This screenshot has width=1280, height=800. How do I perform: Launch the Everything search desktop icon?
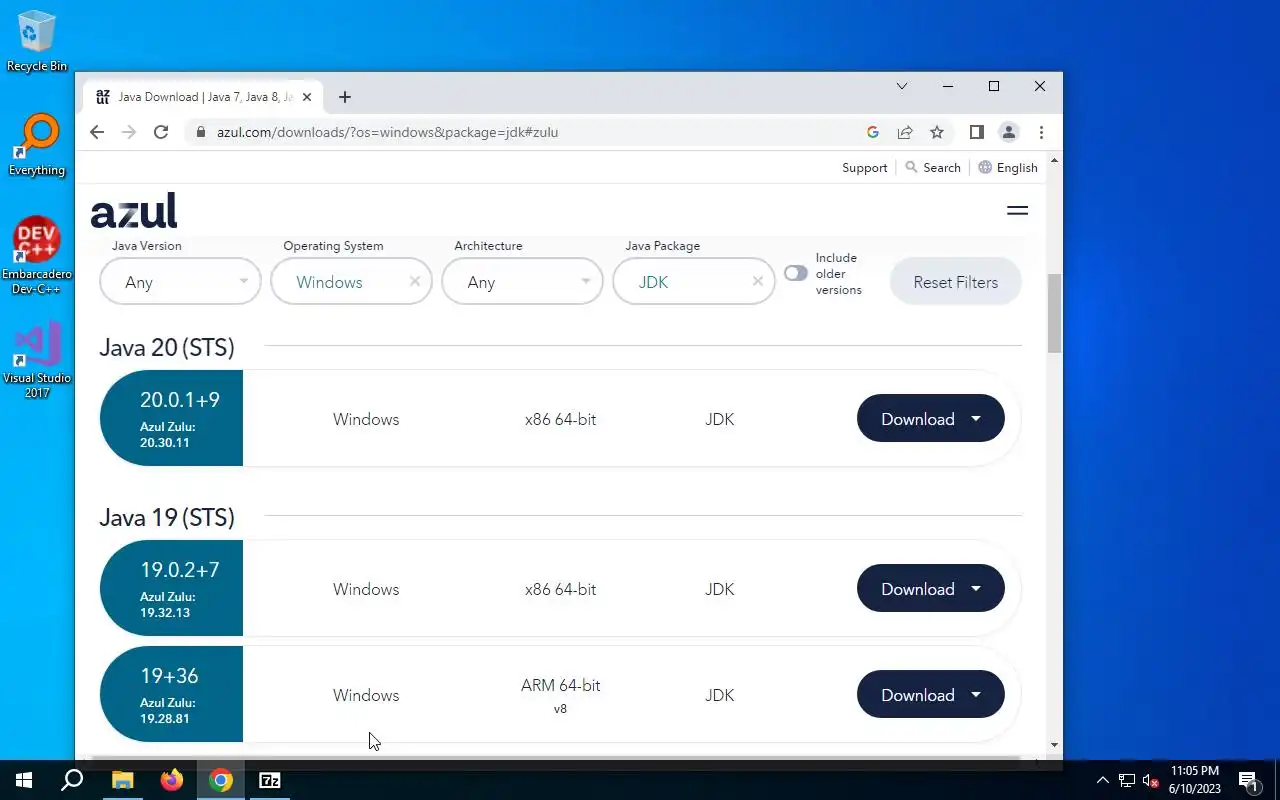click(37, 146)
